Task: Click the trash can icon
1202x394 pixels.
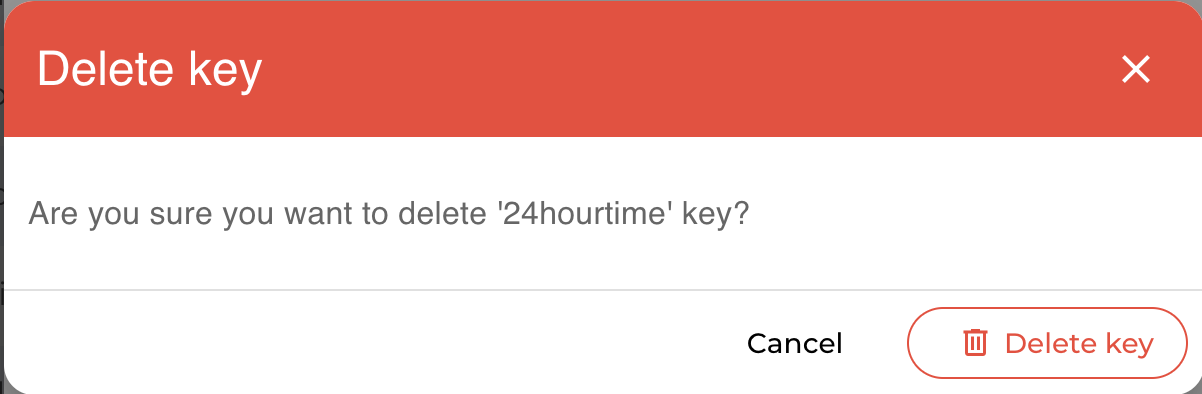Action: [975, 343]
